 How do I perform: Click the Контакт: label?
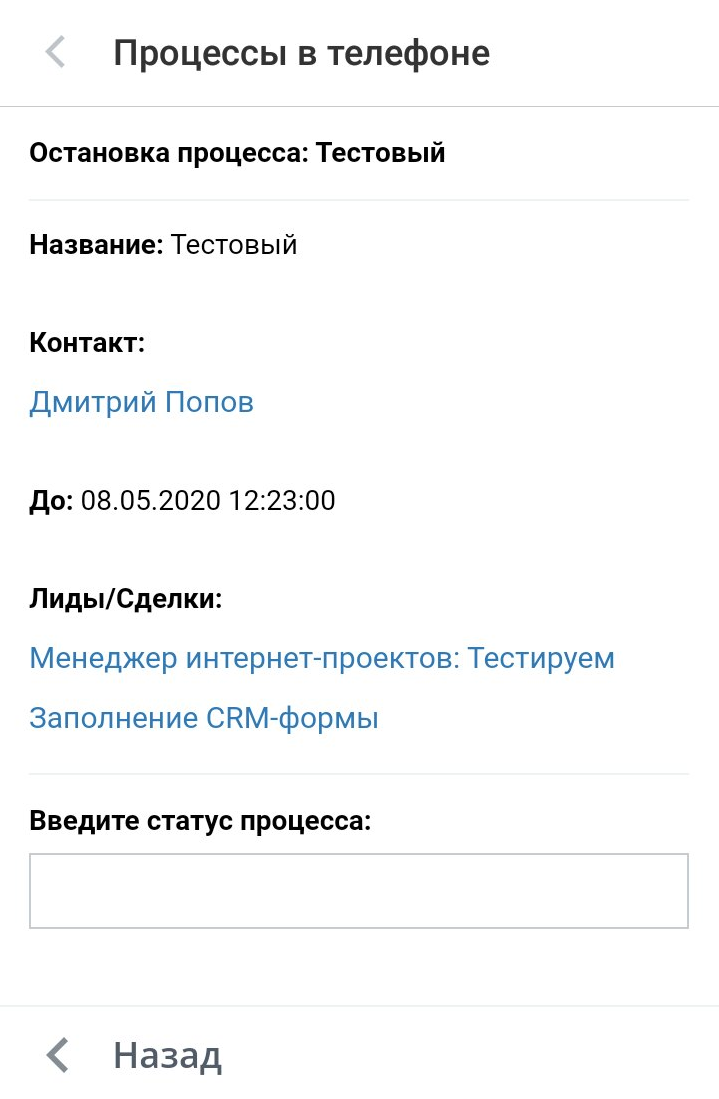(x=87, y=343)
